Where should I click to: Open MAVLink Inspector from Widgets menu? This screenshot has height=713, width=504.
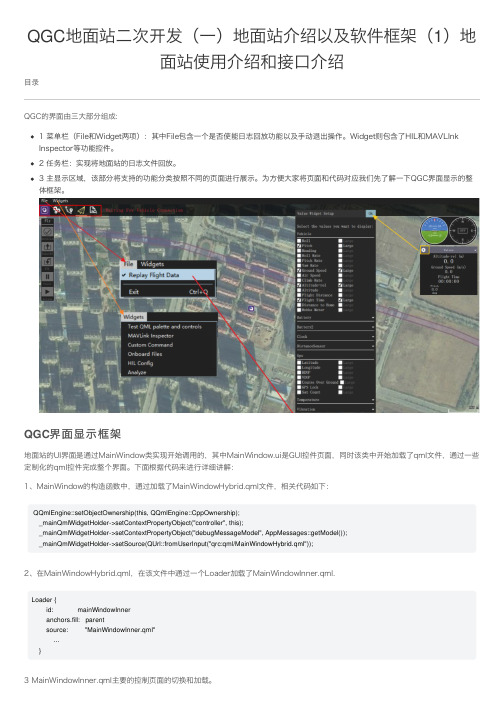(x=151, y=336)
